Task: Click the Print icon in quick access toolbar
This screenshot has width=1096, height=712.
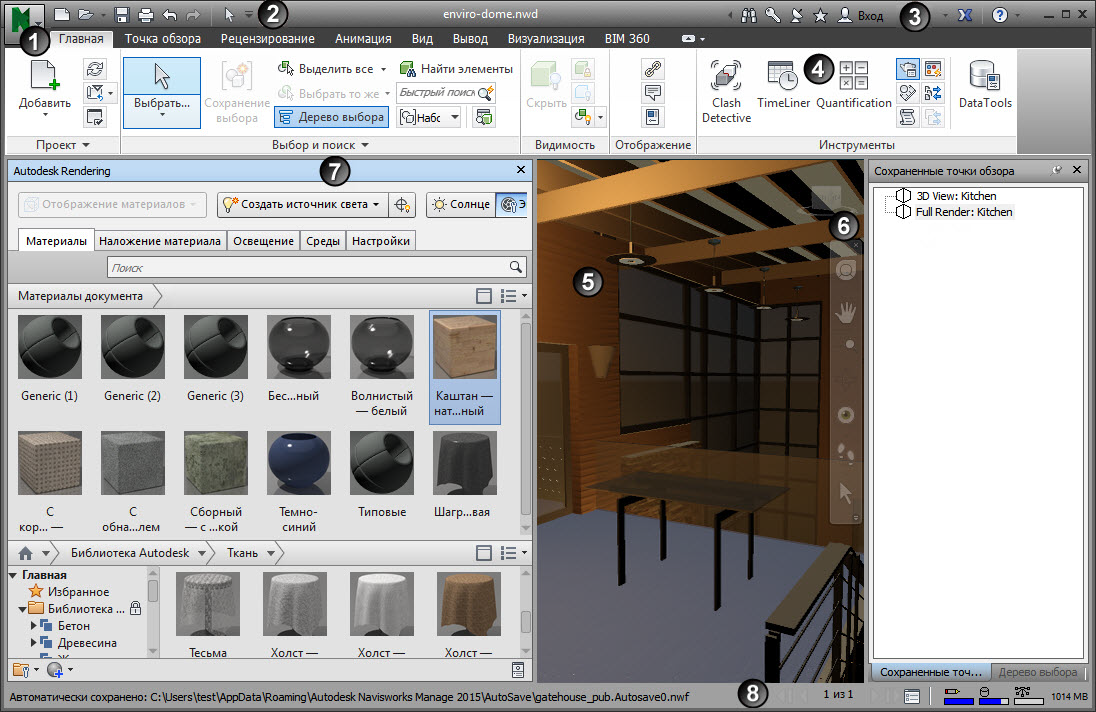Action: click(x=146, y=15)
